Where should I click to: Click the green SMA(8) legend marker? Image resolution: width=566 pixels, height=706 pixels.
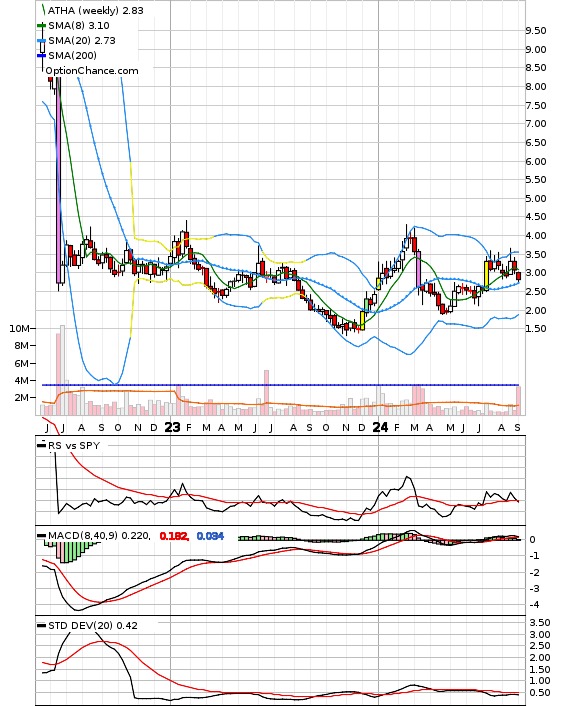point(41,26)
